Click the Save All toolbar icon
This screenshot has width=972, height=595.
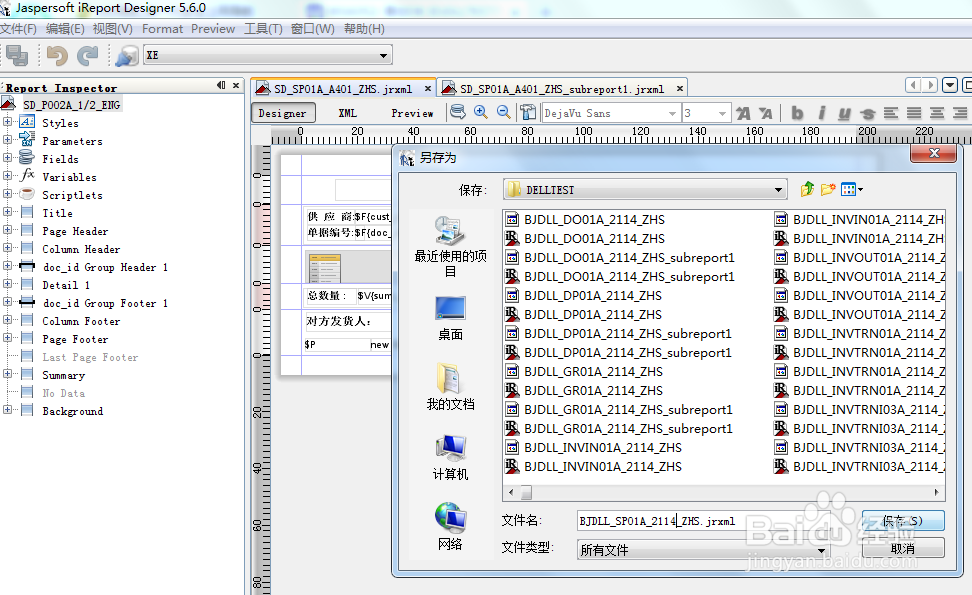[17, 56]
